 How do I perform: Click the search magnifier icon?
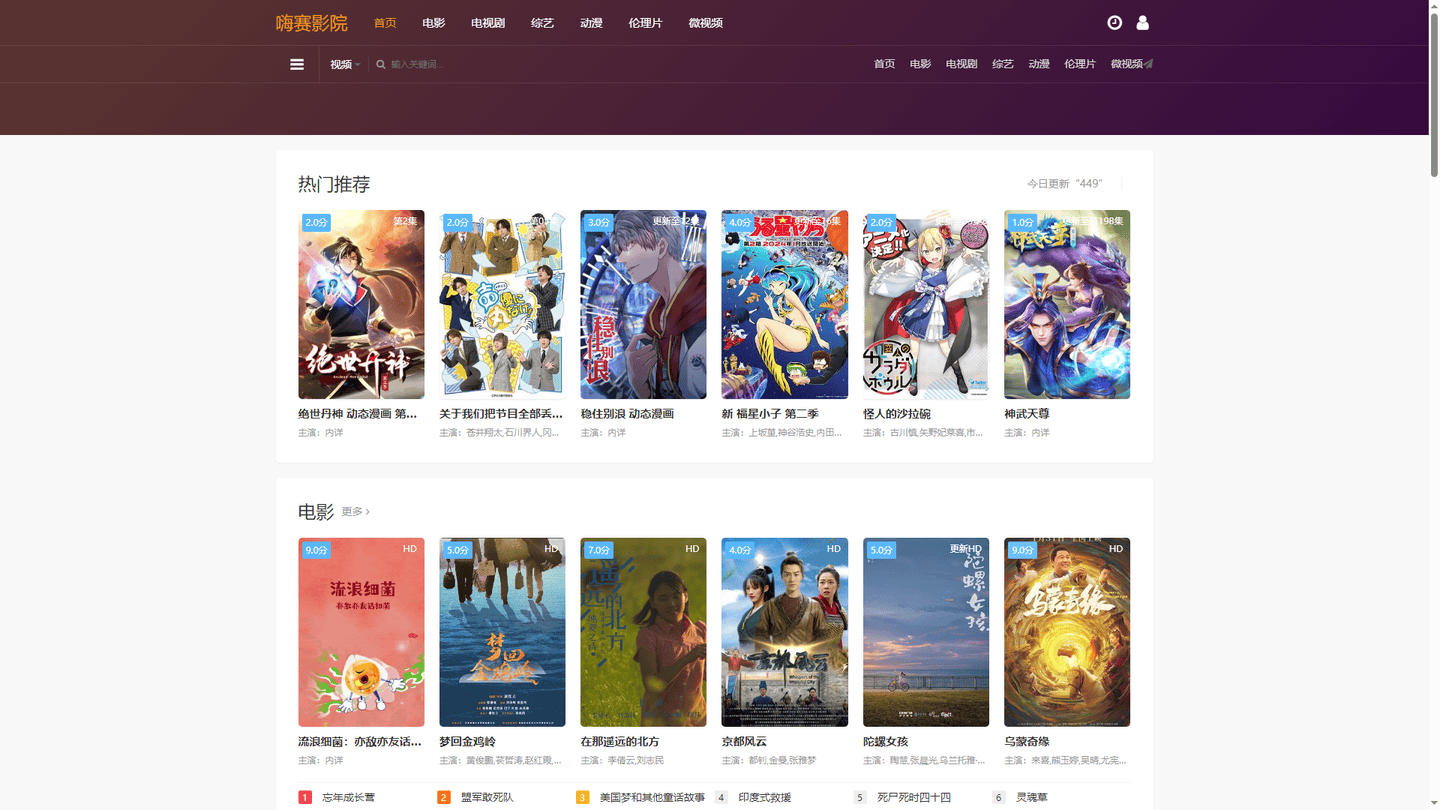[x=381, y=64]
